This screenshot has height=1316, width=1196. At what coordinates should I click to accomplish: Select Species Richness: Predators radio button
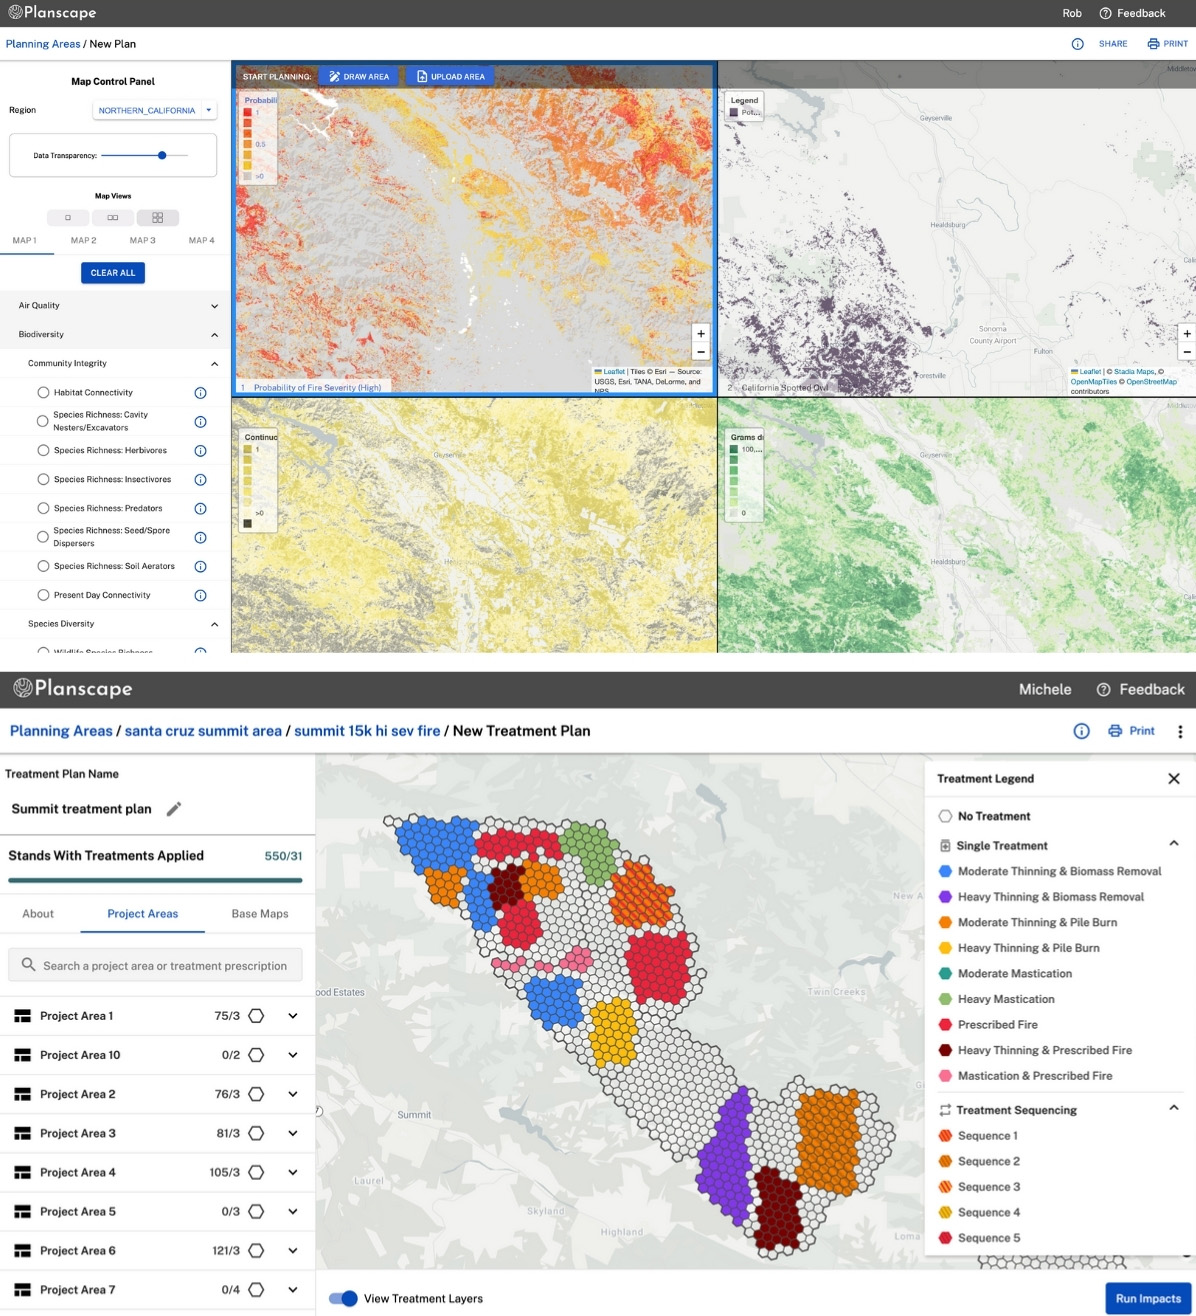click(x=43, y=509)
